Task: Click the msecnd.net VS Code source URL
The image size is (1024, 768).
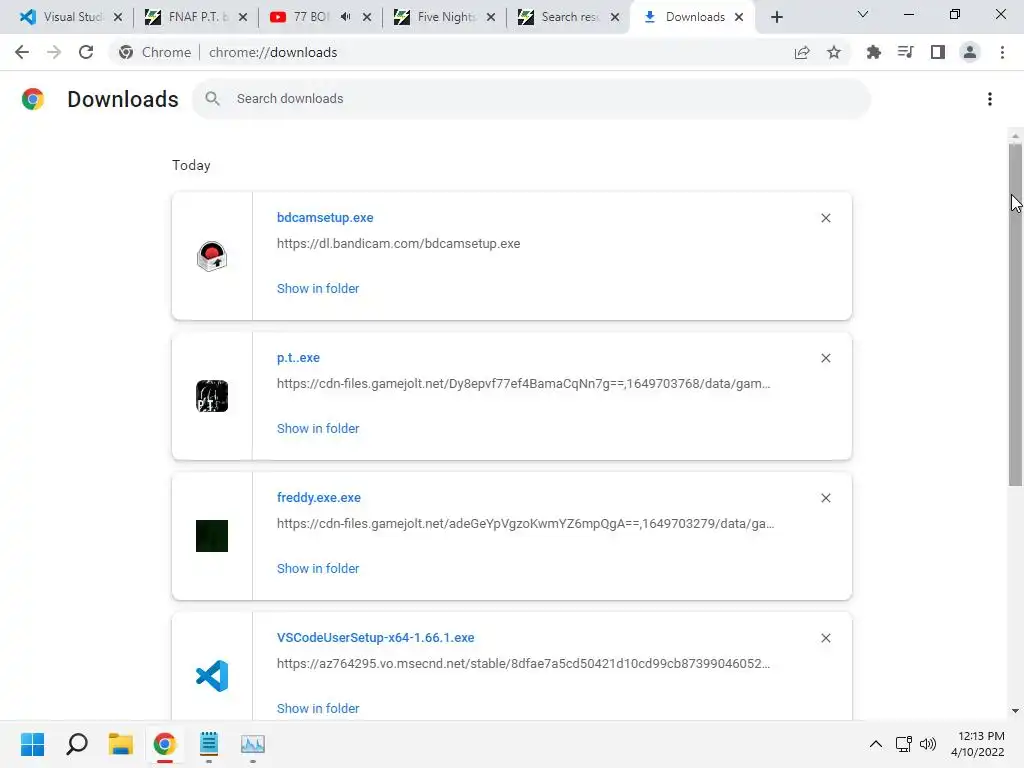Action: pos(524,664)
